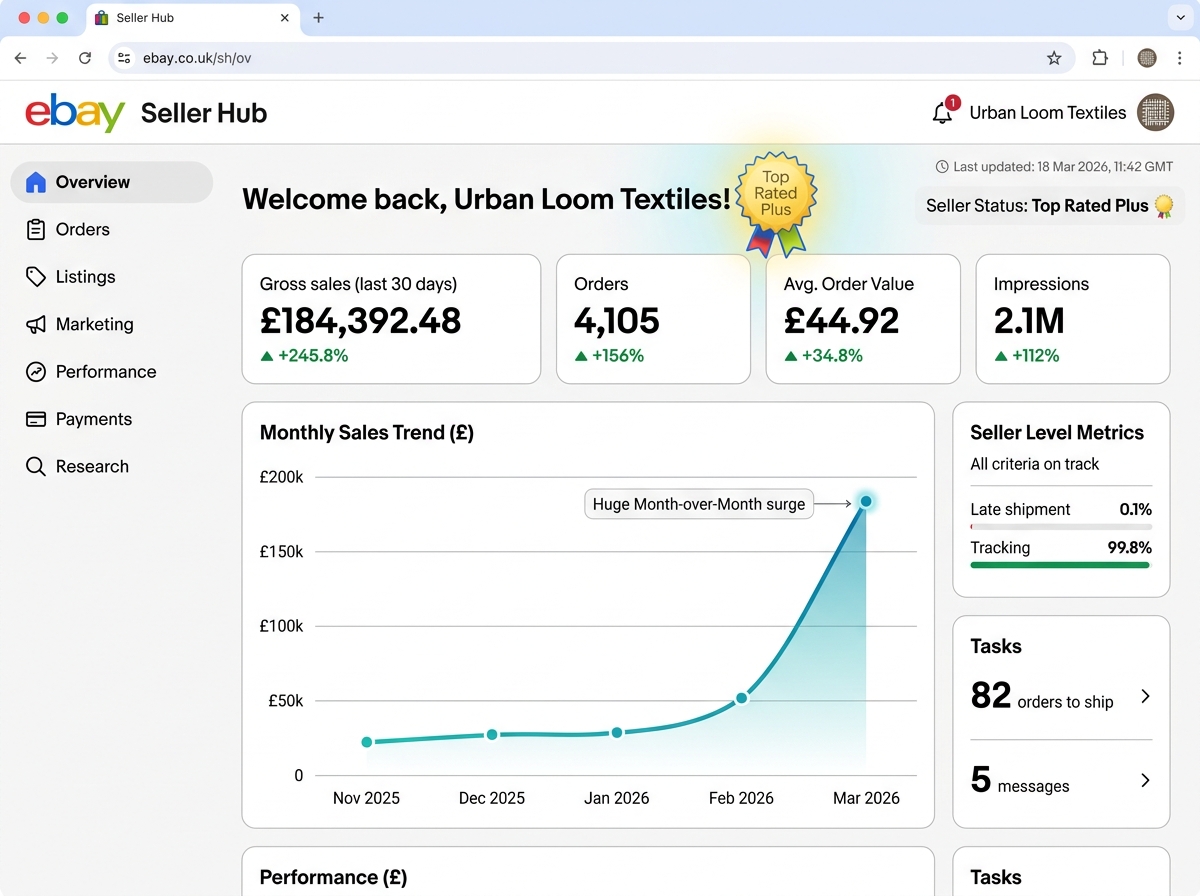Open the browser tab search dropdown

coord(1180,17)
